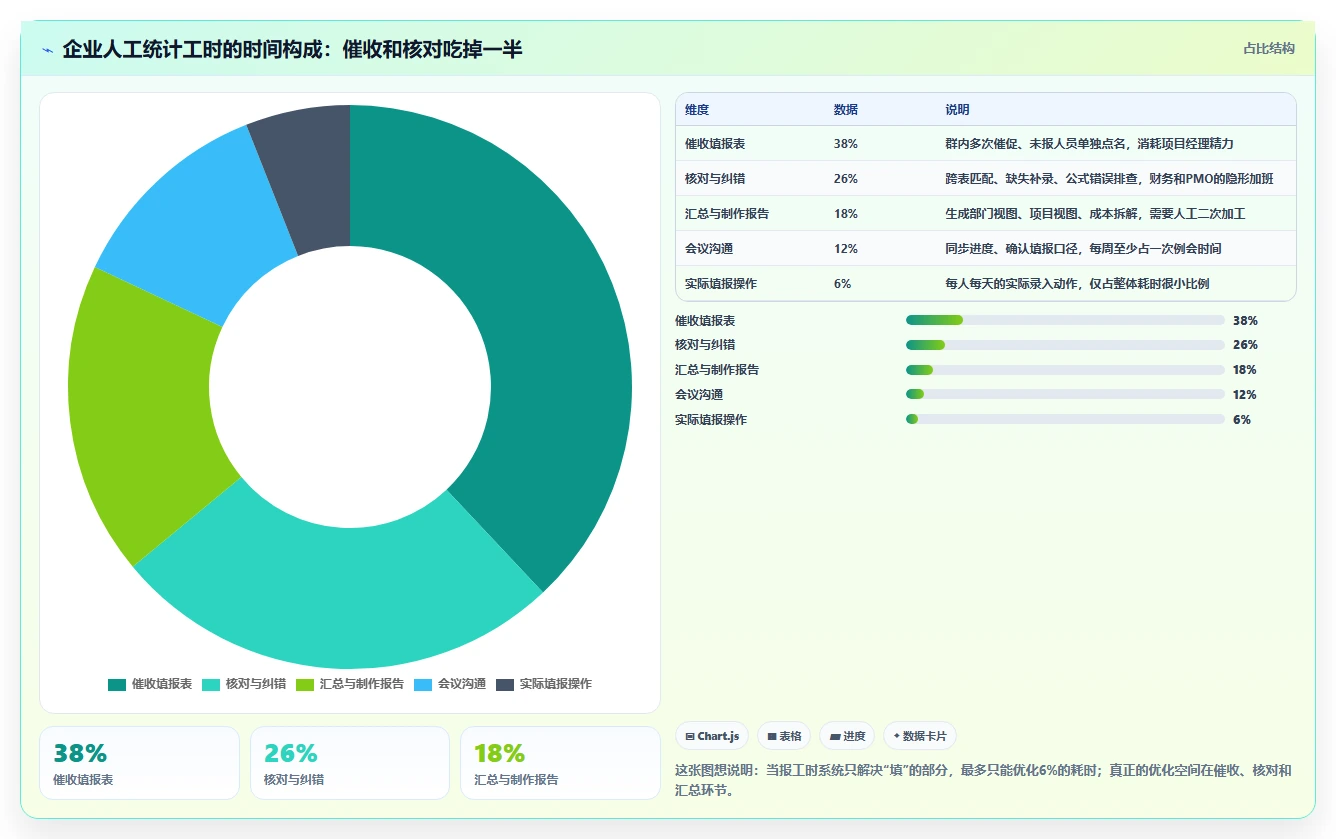Click the 38% value in the table
The image size is (1336, 839).
click(x=845, y=144)
